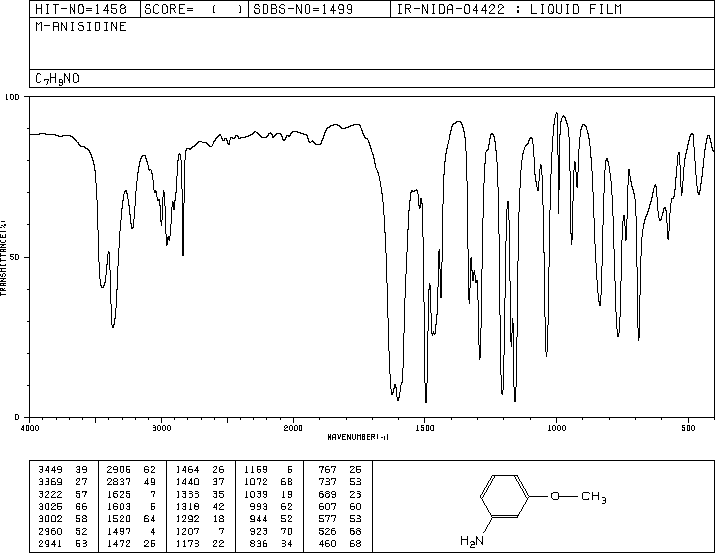715x553 pixels.
Task: Click the HIT-NO=1458 header cell
Action: [x=85, y=9]
